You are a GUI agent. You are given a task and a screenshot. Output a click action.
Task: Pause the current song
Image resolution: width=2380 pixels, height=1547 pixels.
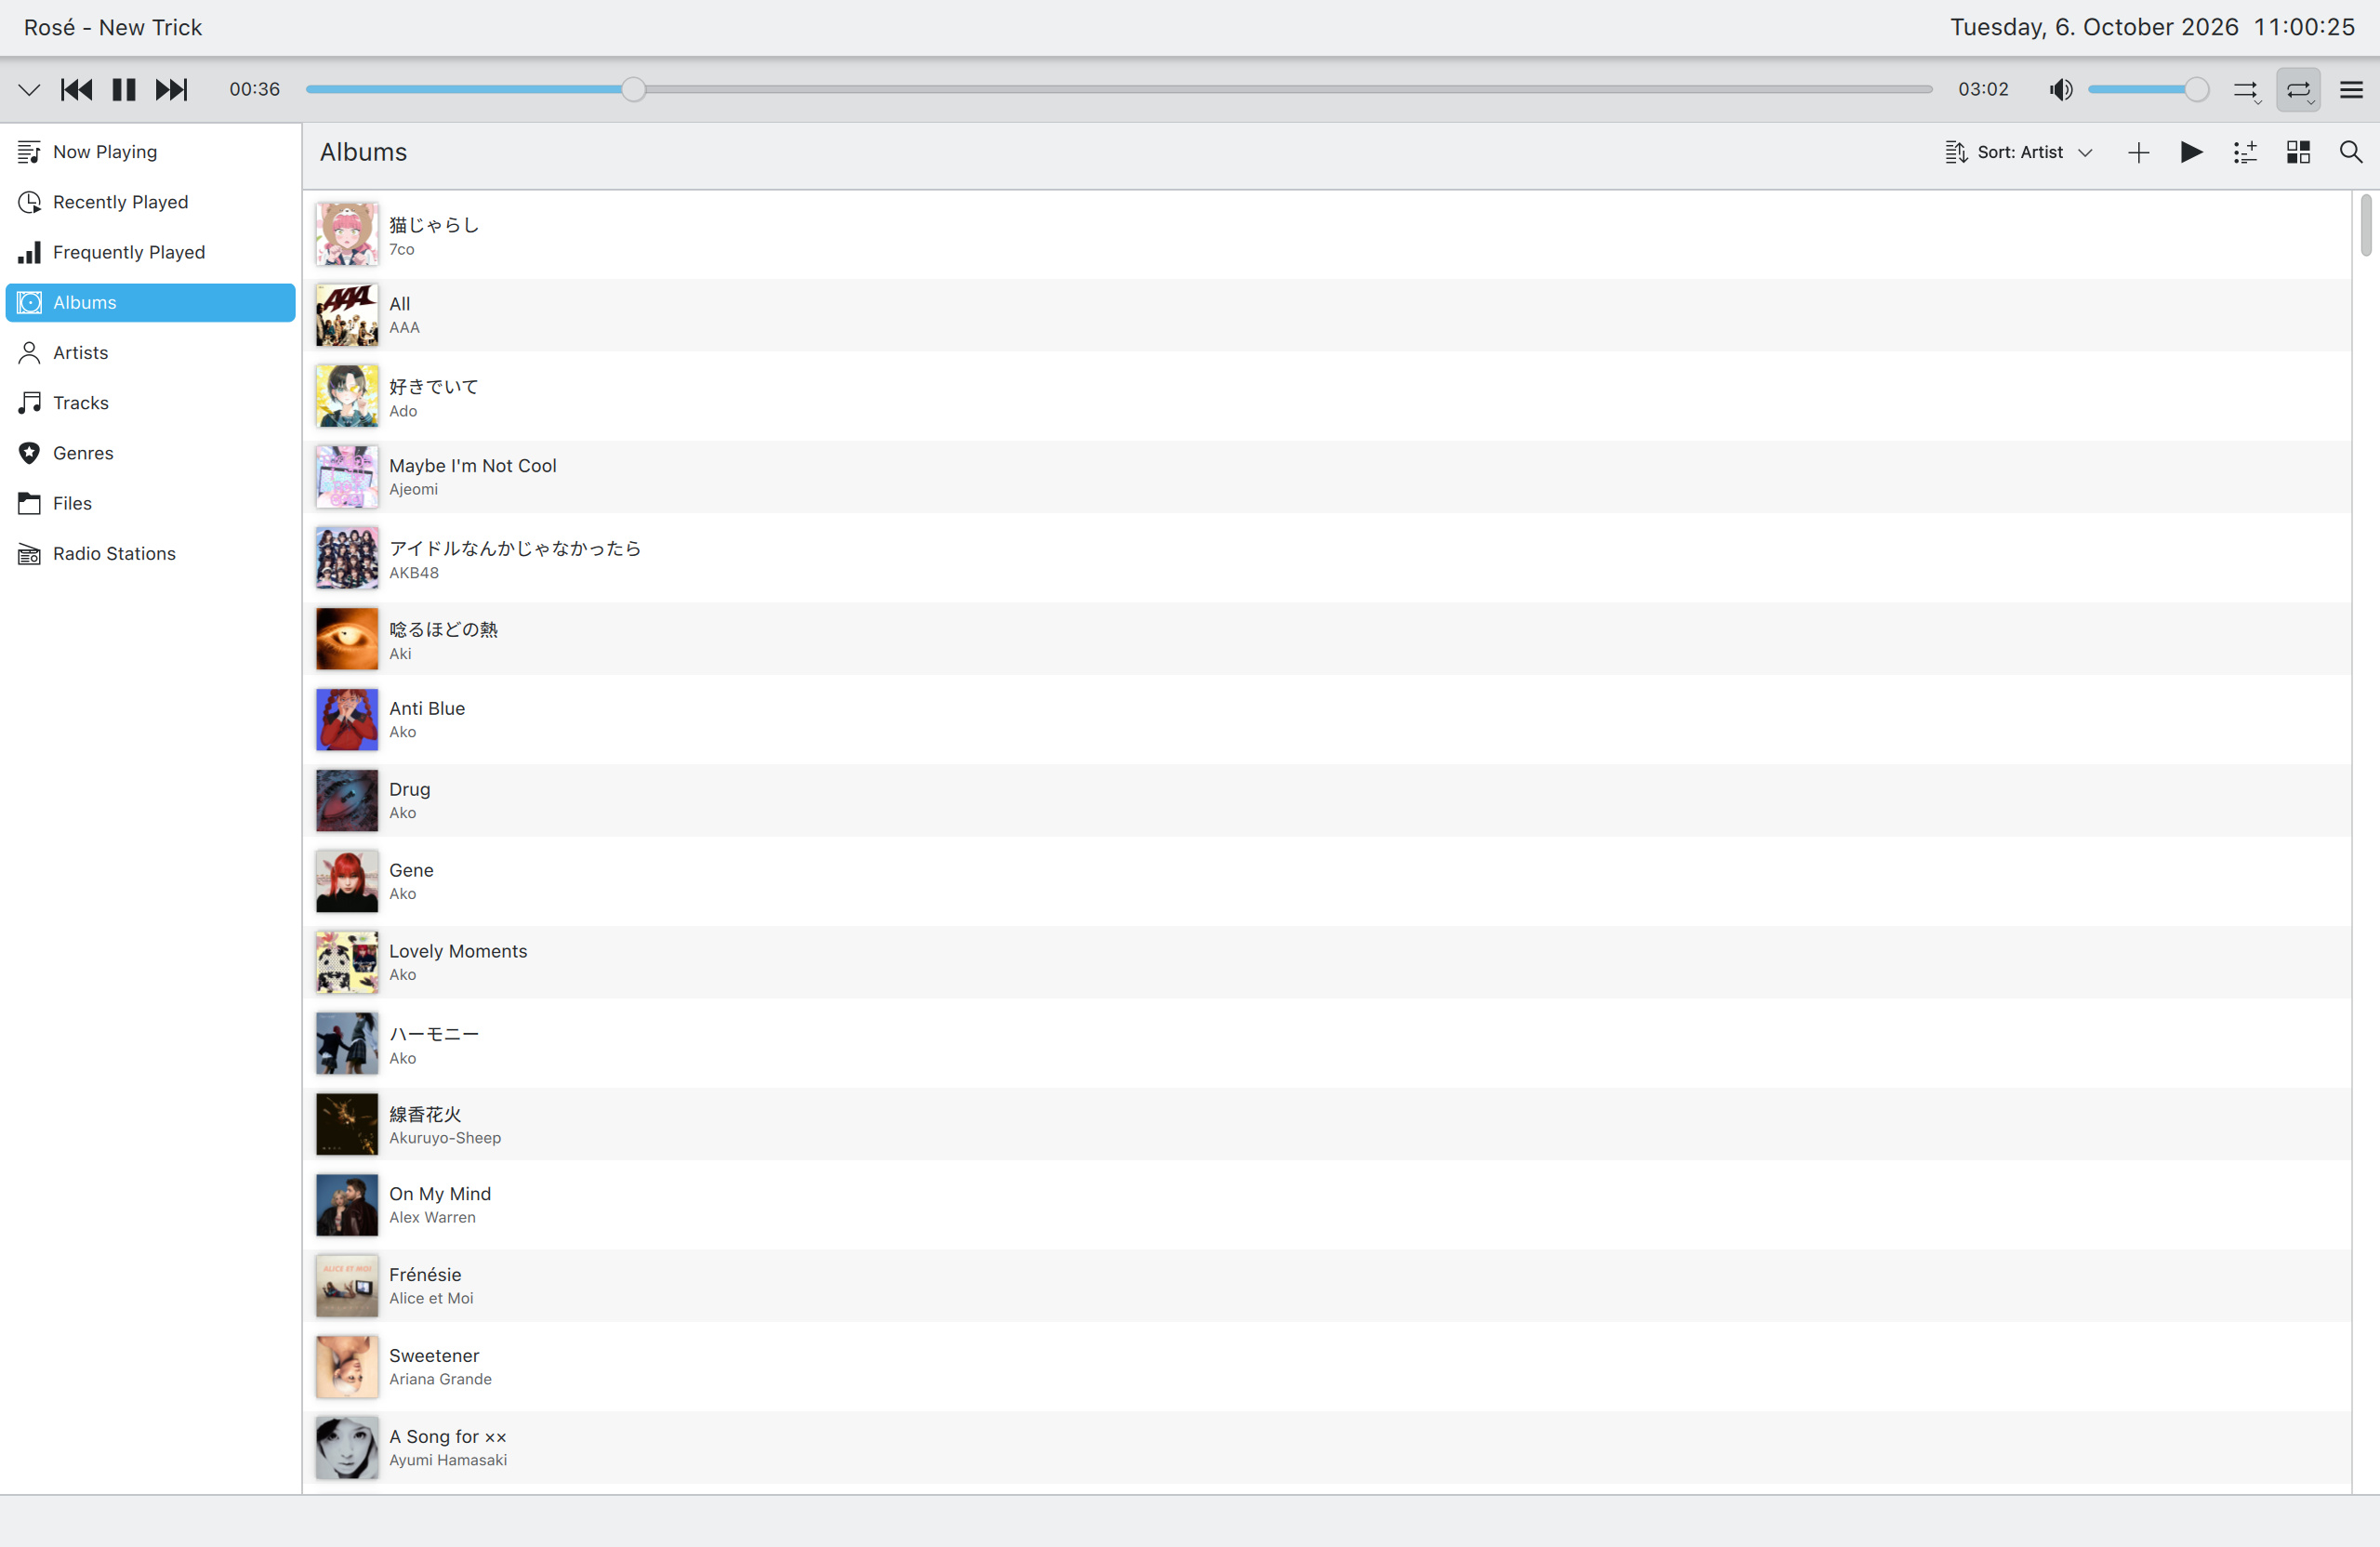[124, 90]
